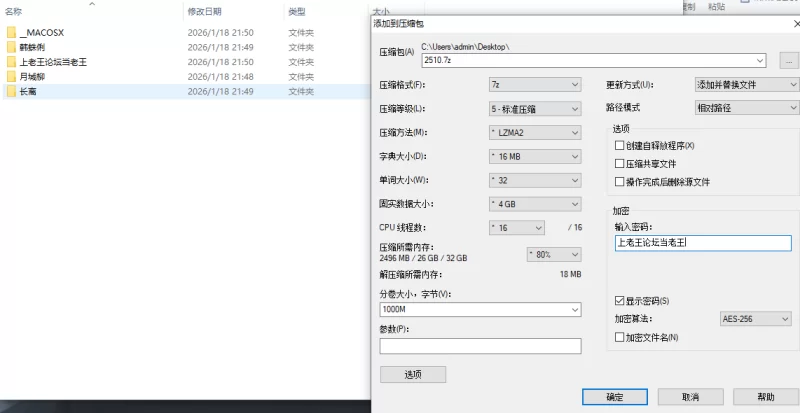Open 字典大小 16 MB dropdown
The width and height of the screenshot is (800, 413).
(x=535, y=157)
